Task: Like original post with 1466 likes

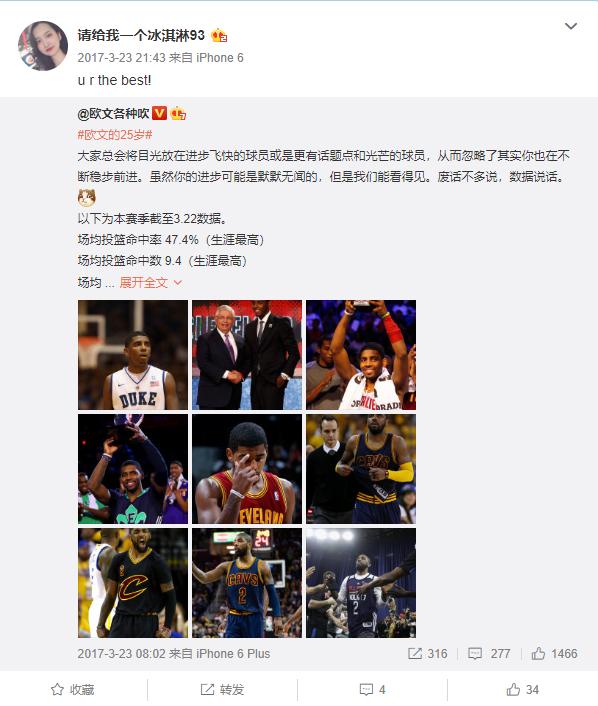Action: pyautogui.click(x=554, y=653)
